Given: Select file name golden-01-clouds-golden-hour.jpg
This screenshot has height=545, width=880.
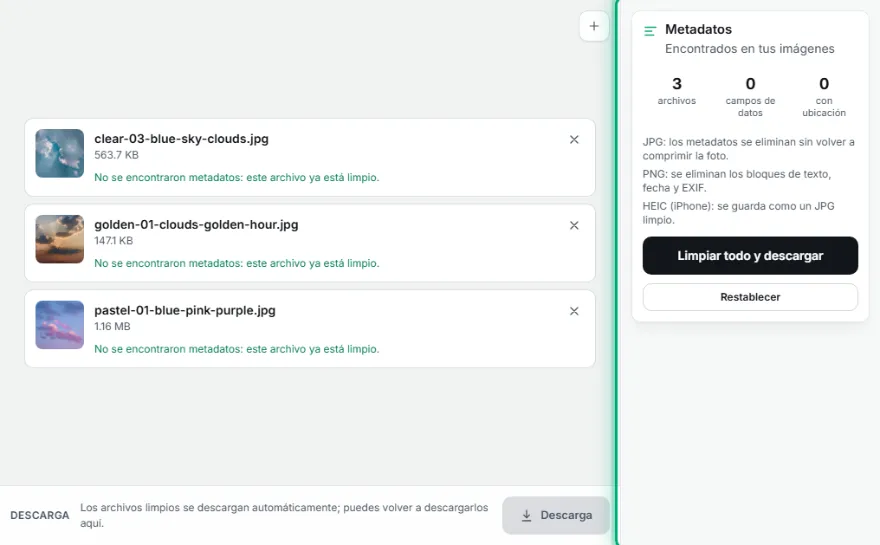Looking at the screenshot, I should coord(196,225).
